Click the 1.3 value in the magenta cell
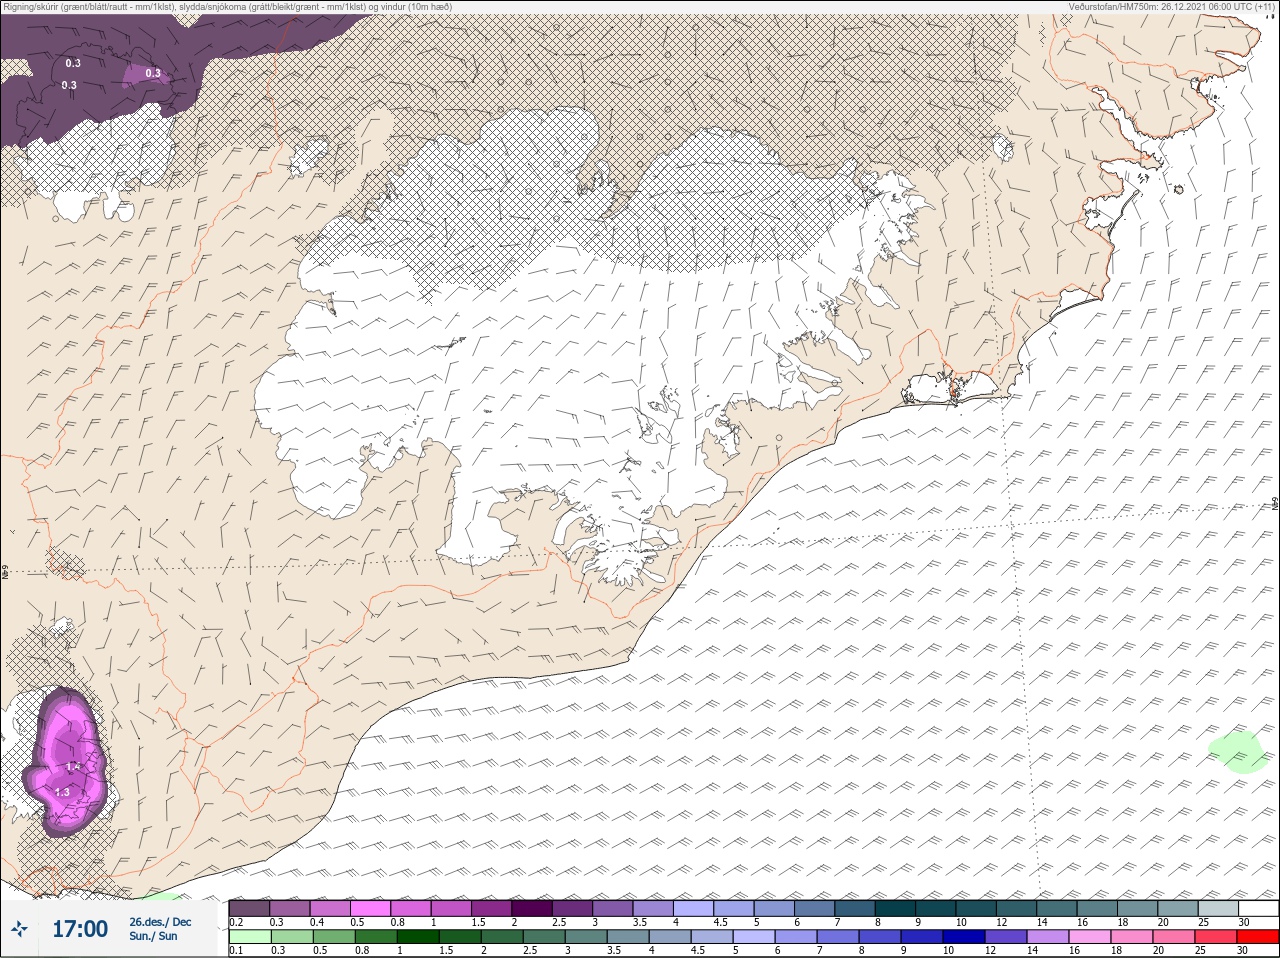Screen dimensions: 1280x958 click(62, 792)
